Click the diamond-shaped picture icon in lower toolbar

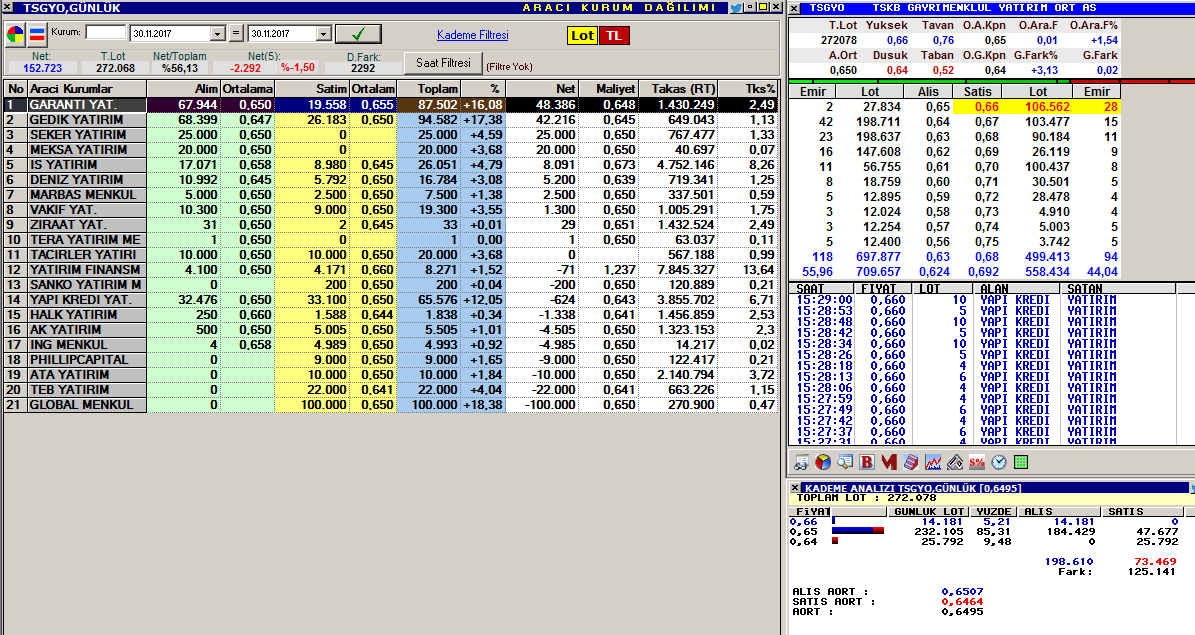(x=955, y=462)
